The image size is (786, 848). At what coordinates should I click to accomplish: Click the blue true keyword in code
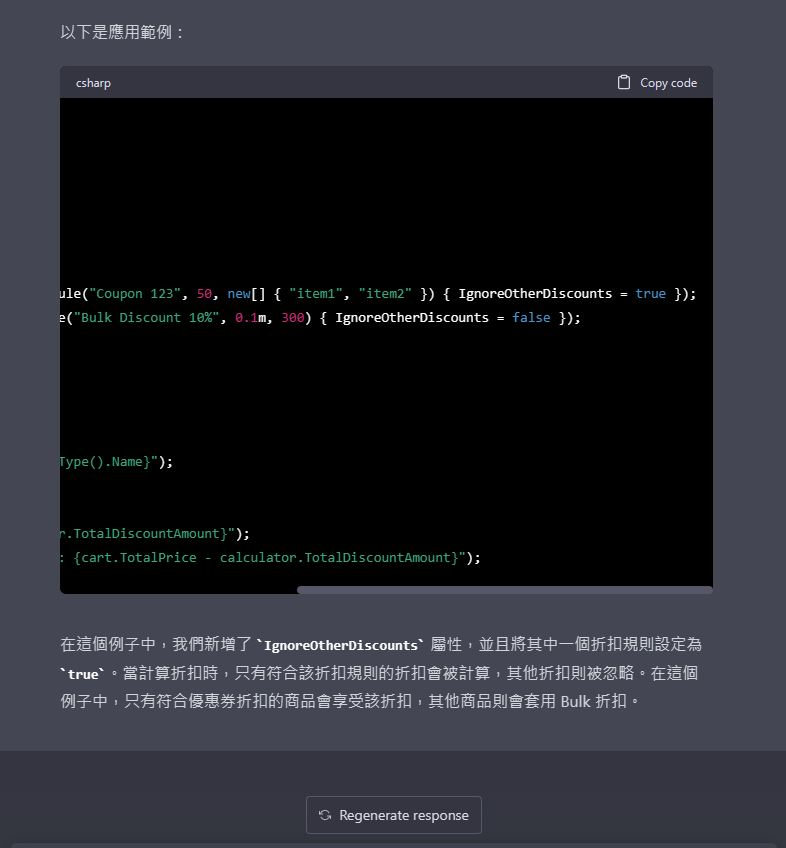(x=650, y=294)
